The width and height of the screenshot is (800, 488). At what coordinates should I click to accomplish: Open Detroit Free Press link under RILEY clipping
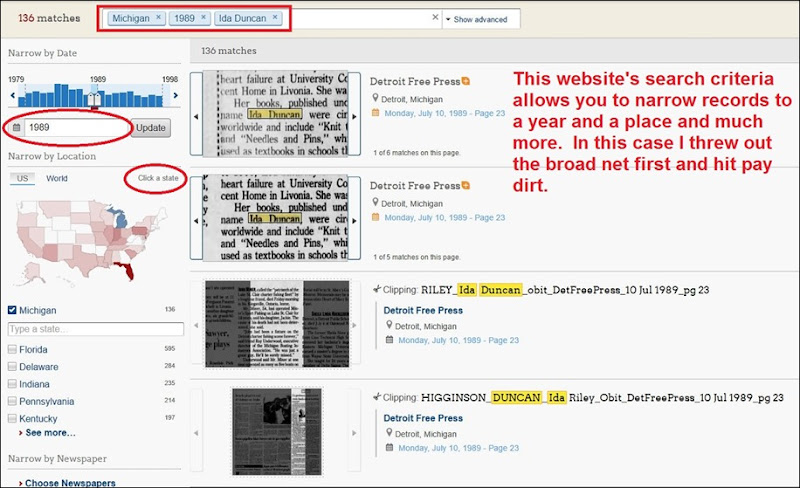click(x=423, y=310)
